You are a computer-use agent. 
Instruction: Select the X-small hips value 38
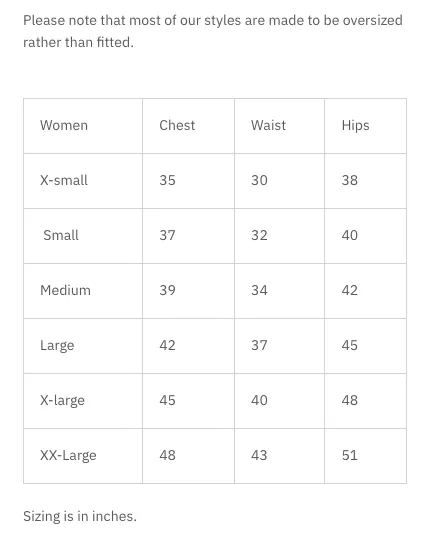(349, 180)
